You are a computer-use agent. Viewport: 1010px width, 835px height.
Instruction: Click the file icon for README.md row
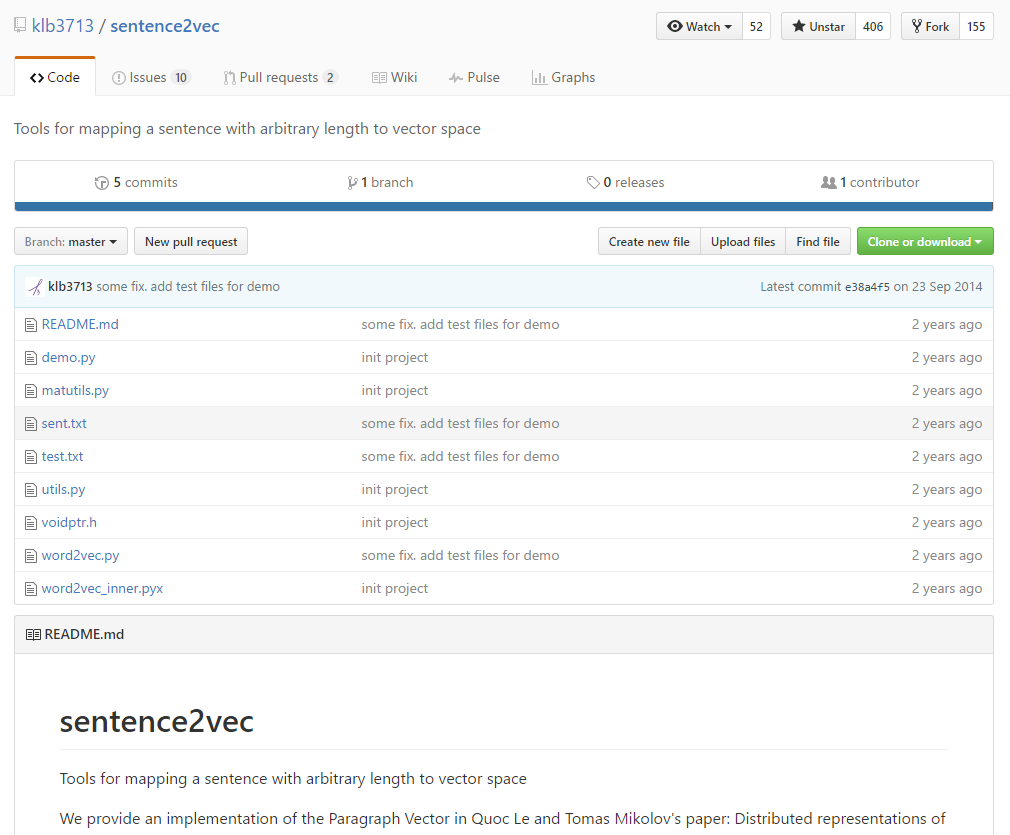click(x=31, y=325)
